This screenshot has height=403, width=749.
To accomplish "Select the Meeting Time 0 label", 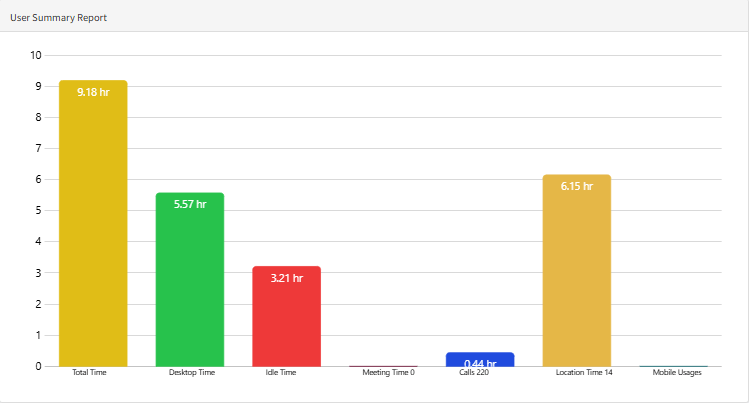I will tap(388, 373).
